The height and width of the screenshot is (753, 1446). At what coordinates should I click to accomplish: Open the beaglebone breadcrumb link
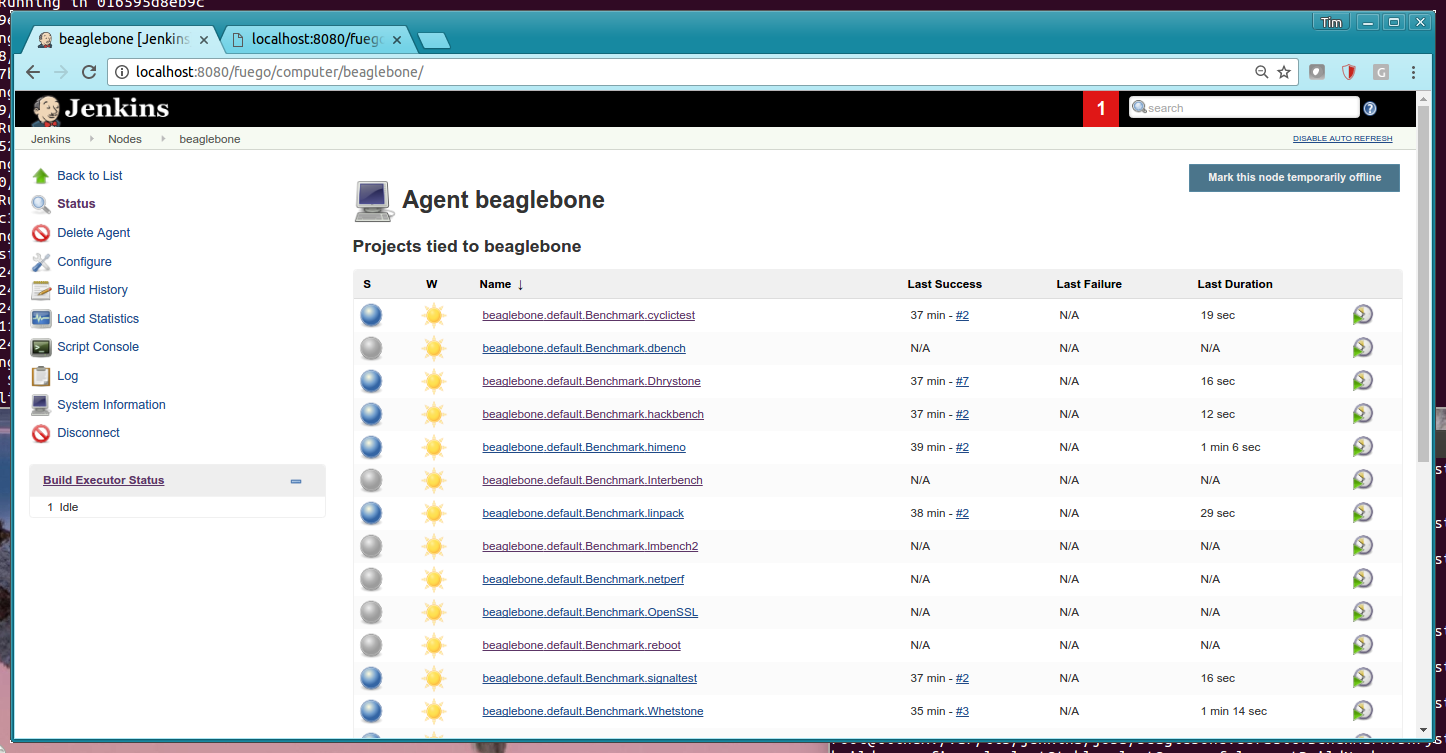(x=210, y=139)
